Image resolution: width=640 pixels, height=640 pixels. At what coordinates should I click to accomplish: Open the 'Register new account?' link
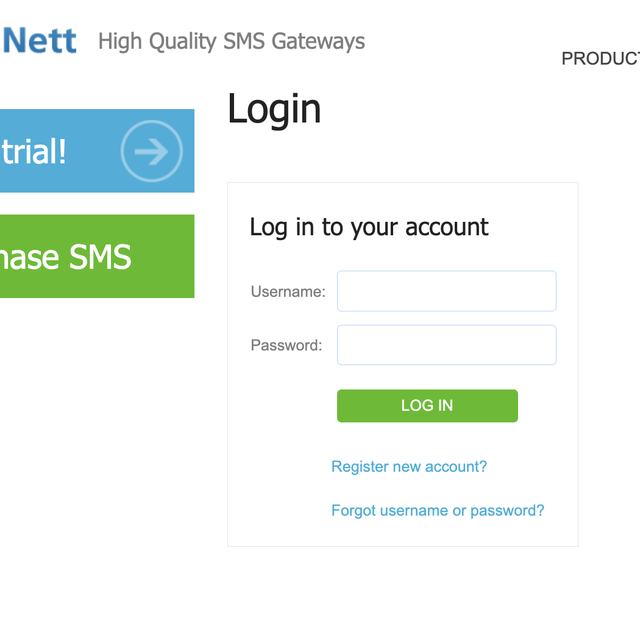(409, 466)
